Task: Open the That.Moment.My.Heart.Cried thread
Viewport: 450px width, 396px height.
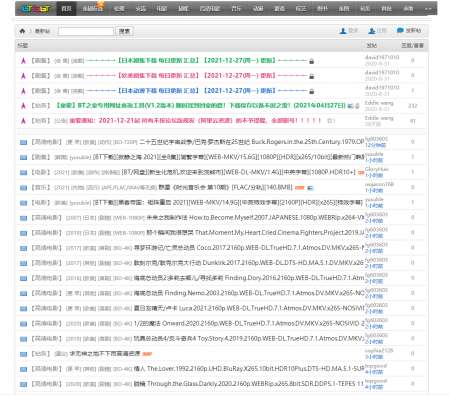Action: point(255,232)
